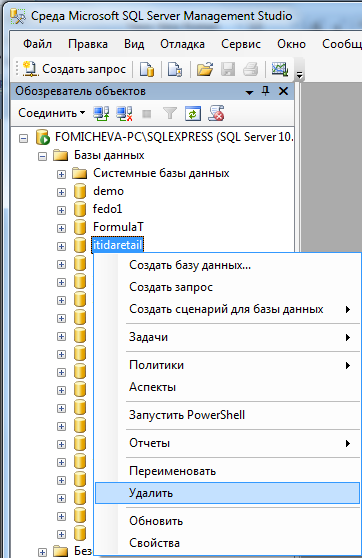Click the SSMS title bar application icon
Screen dimensions: 362x558
18,16
